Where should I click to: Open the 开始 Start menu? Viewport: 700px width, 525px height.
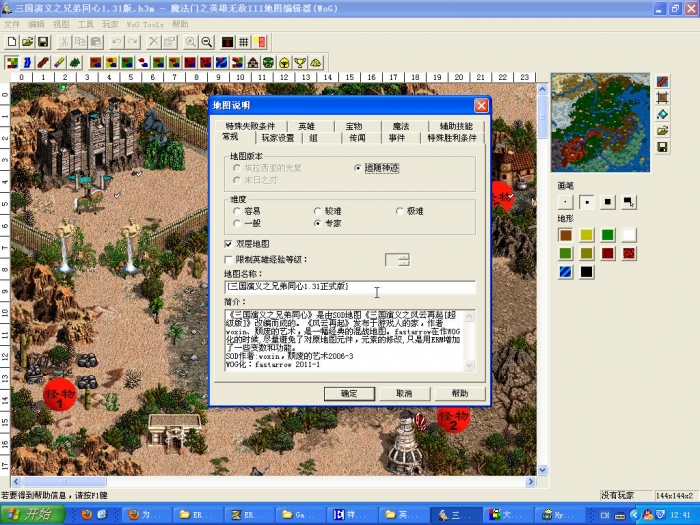coord(32,515)
